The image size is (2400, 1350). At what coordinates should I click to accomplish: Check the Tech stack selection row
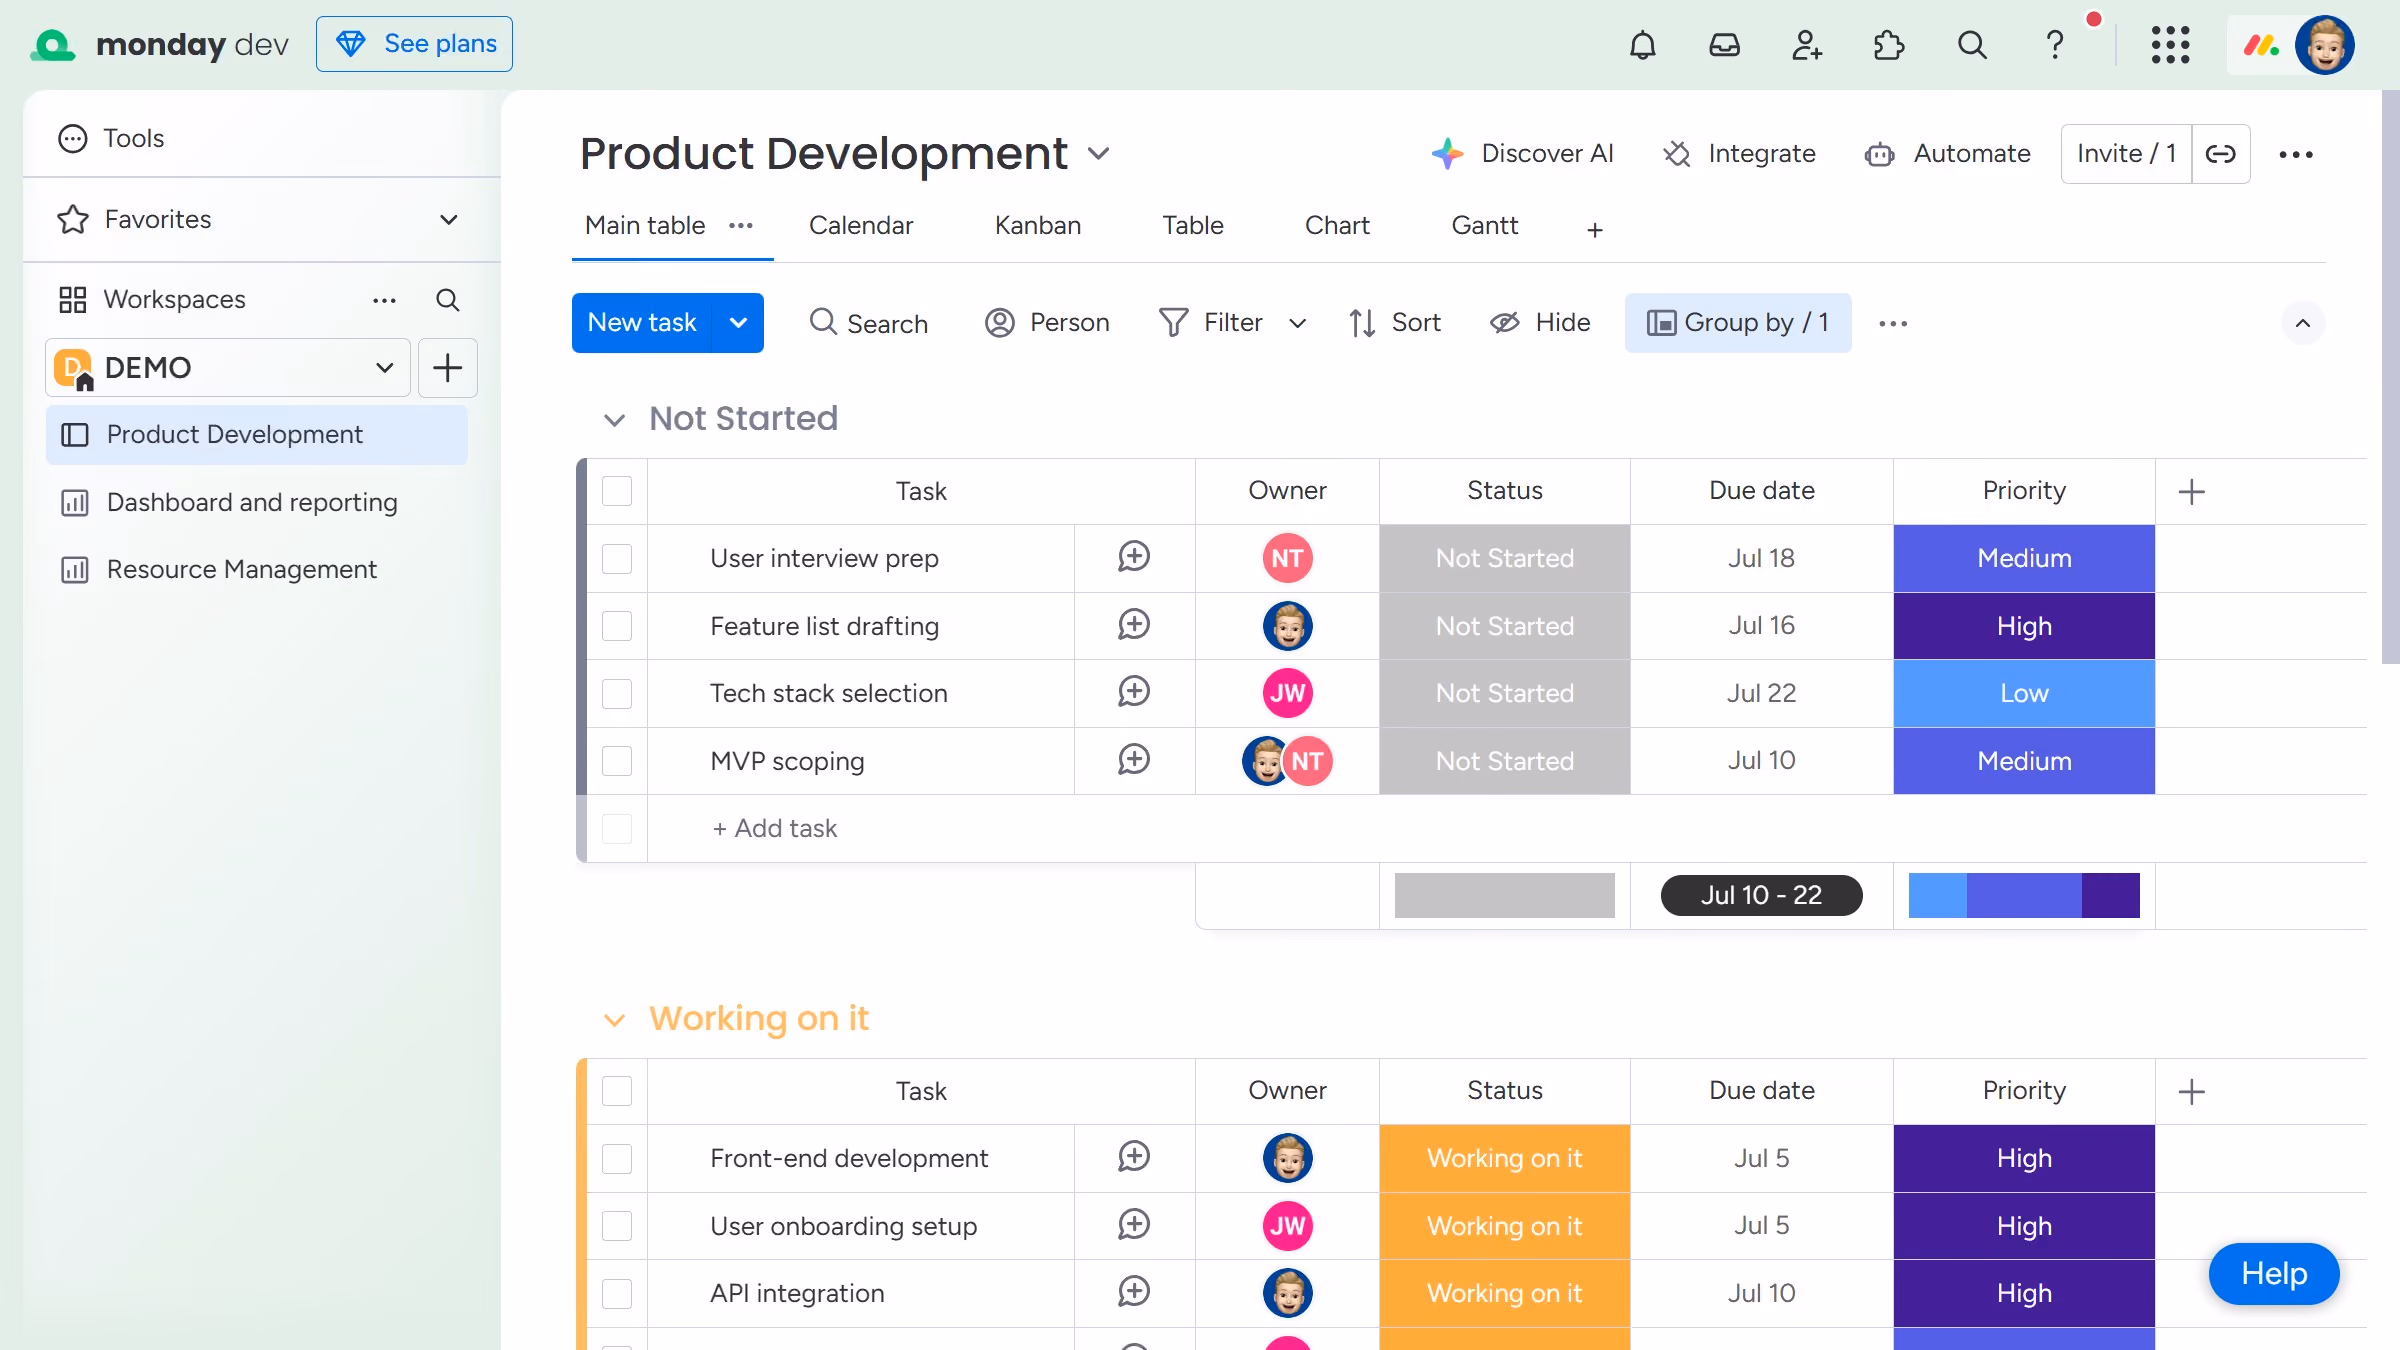tap(617, 693)
